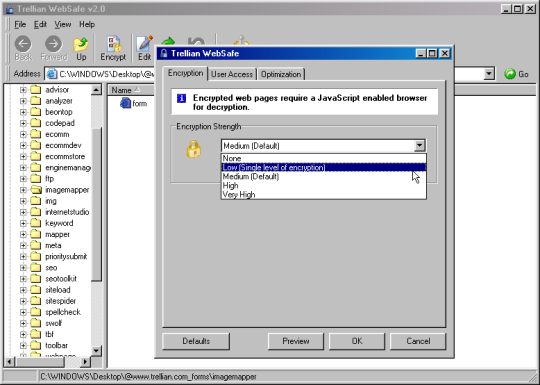Open the Edit menu
This screenshot has width=540, height=385.
tap(40, 24)
